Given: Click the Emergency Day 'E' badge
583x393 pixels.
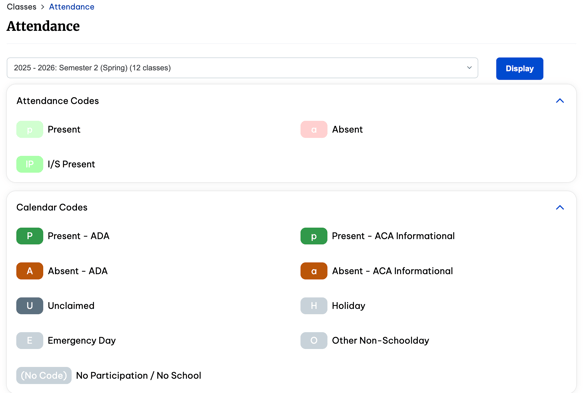Looking at the screenshot, I should (x=29, y=341).
